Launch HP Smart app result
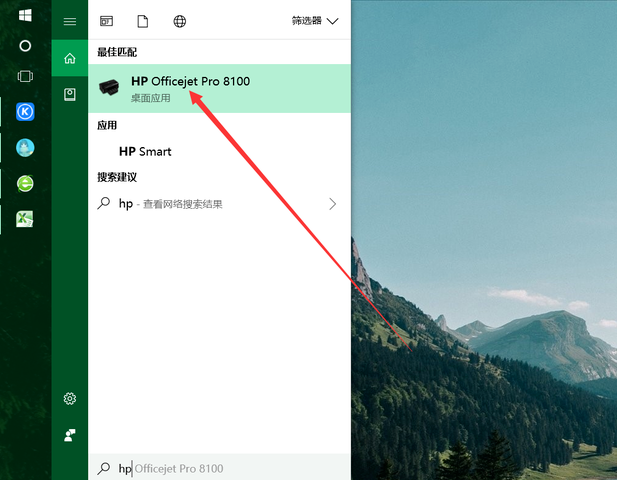 tap(220, 151)
